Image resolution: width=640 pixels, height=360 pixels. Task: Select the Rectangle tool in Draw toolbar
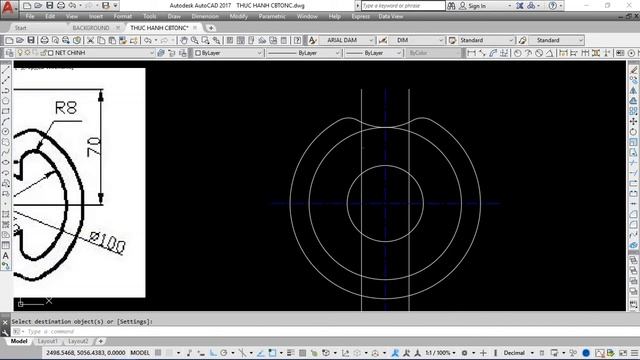point(6,111)
